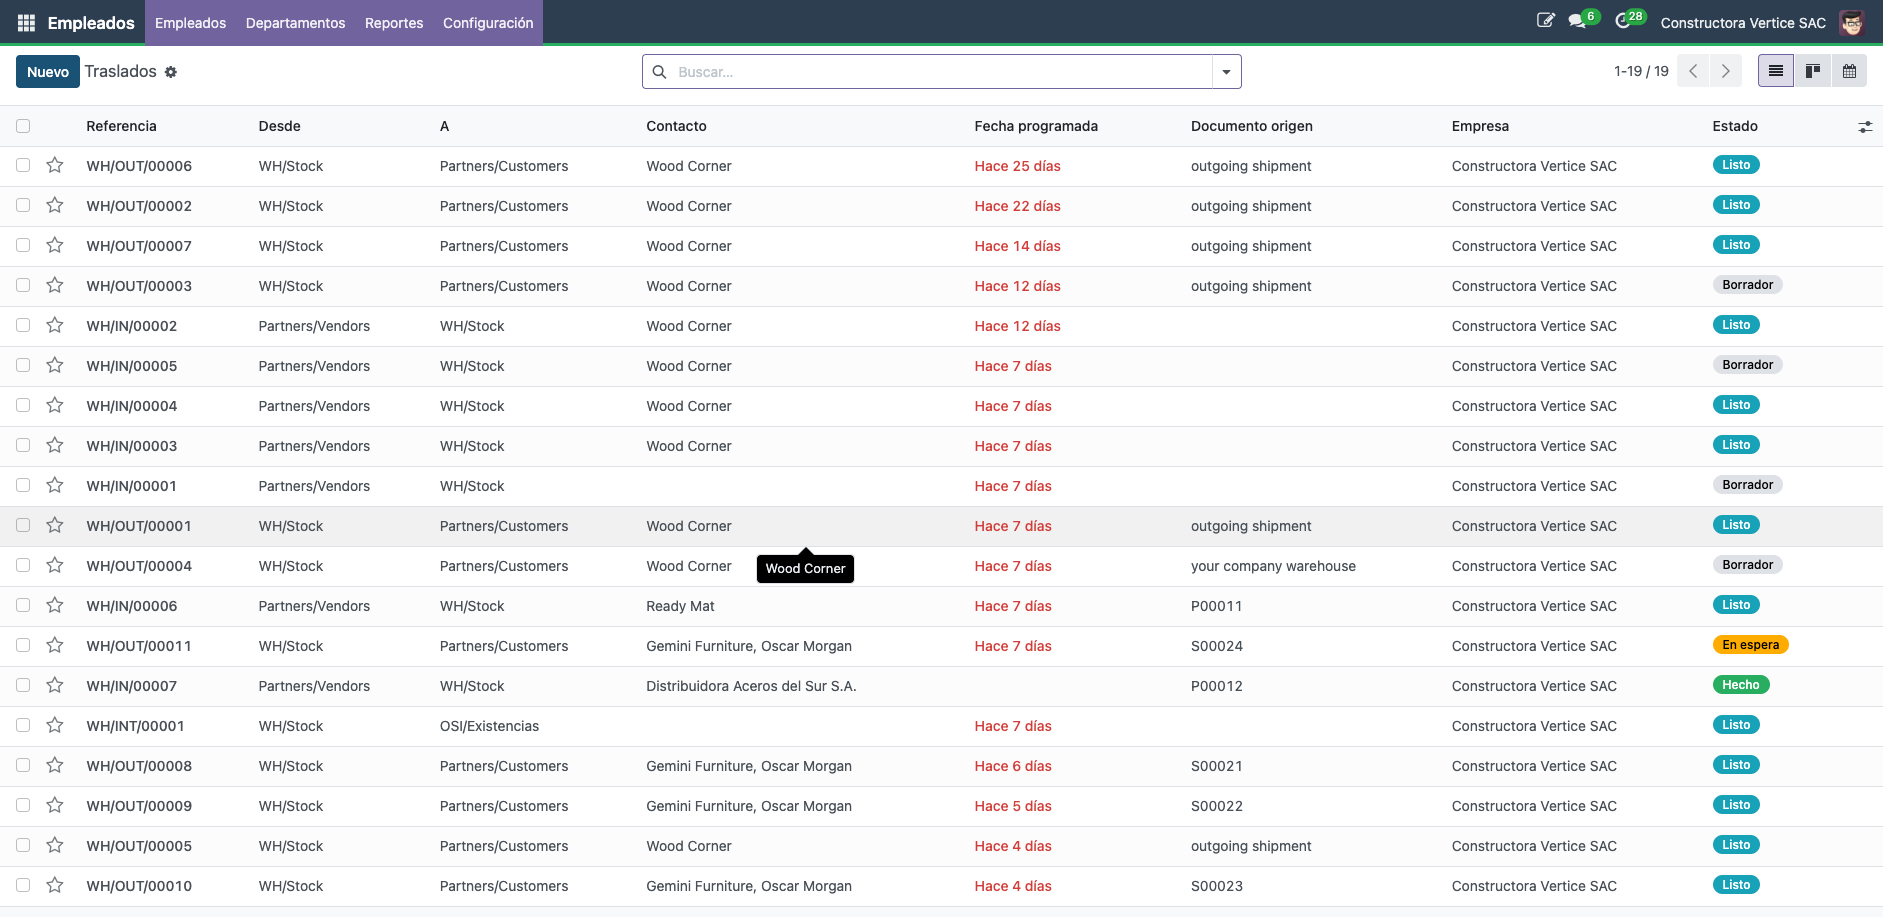Open the Departamentos menu
Screen dimensions: 1883x917
click(x=295, y=22)
